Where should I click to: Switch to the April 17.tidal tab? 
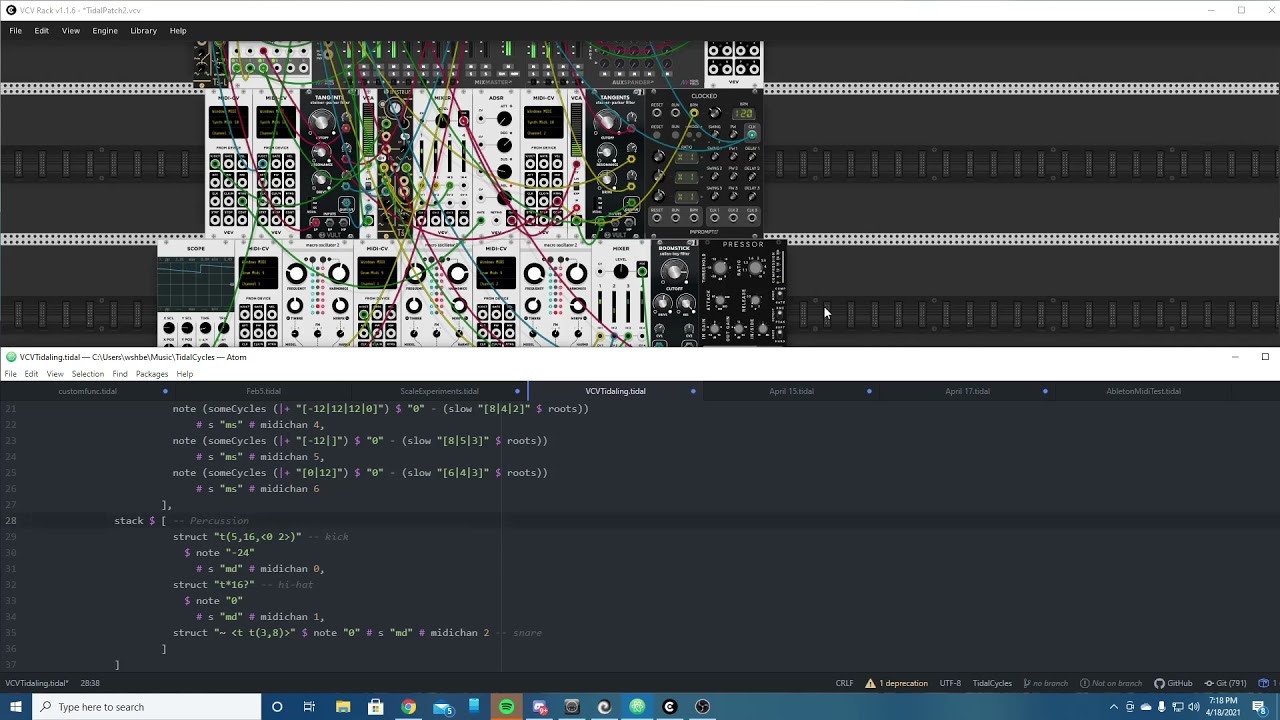tap(968, 391)
